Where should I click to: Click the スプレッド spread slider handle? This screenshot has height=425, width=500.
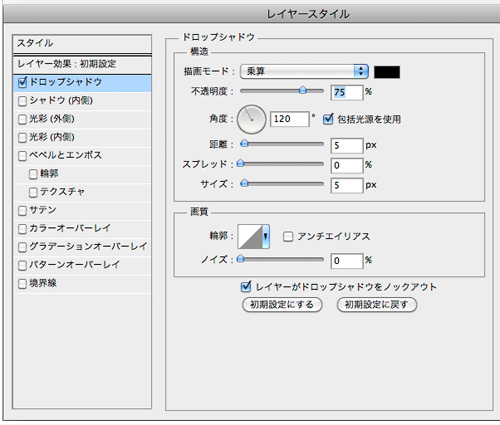(241, 163)
